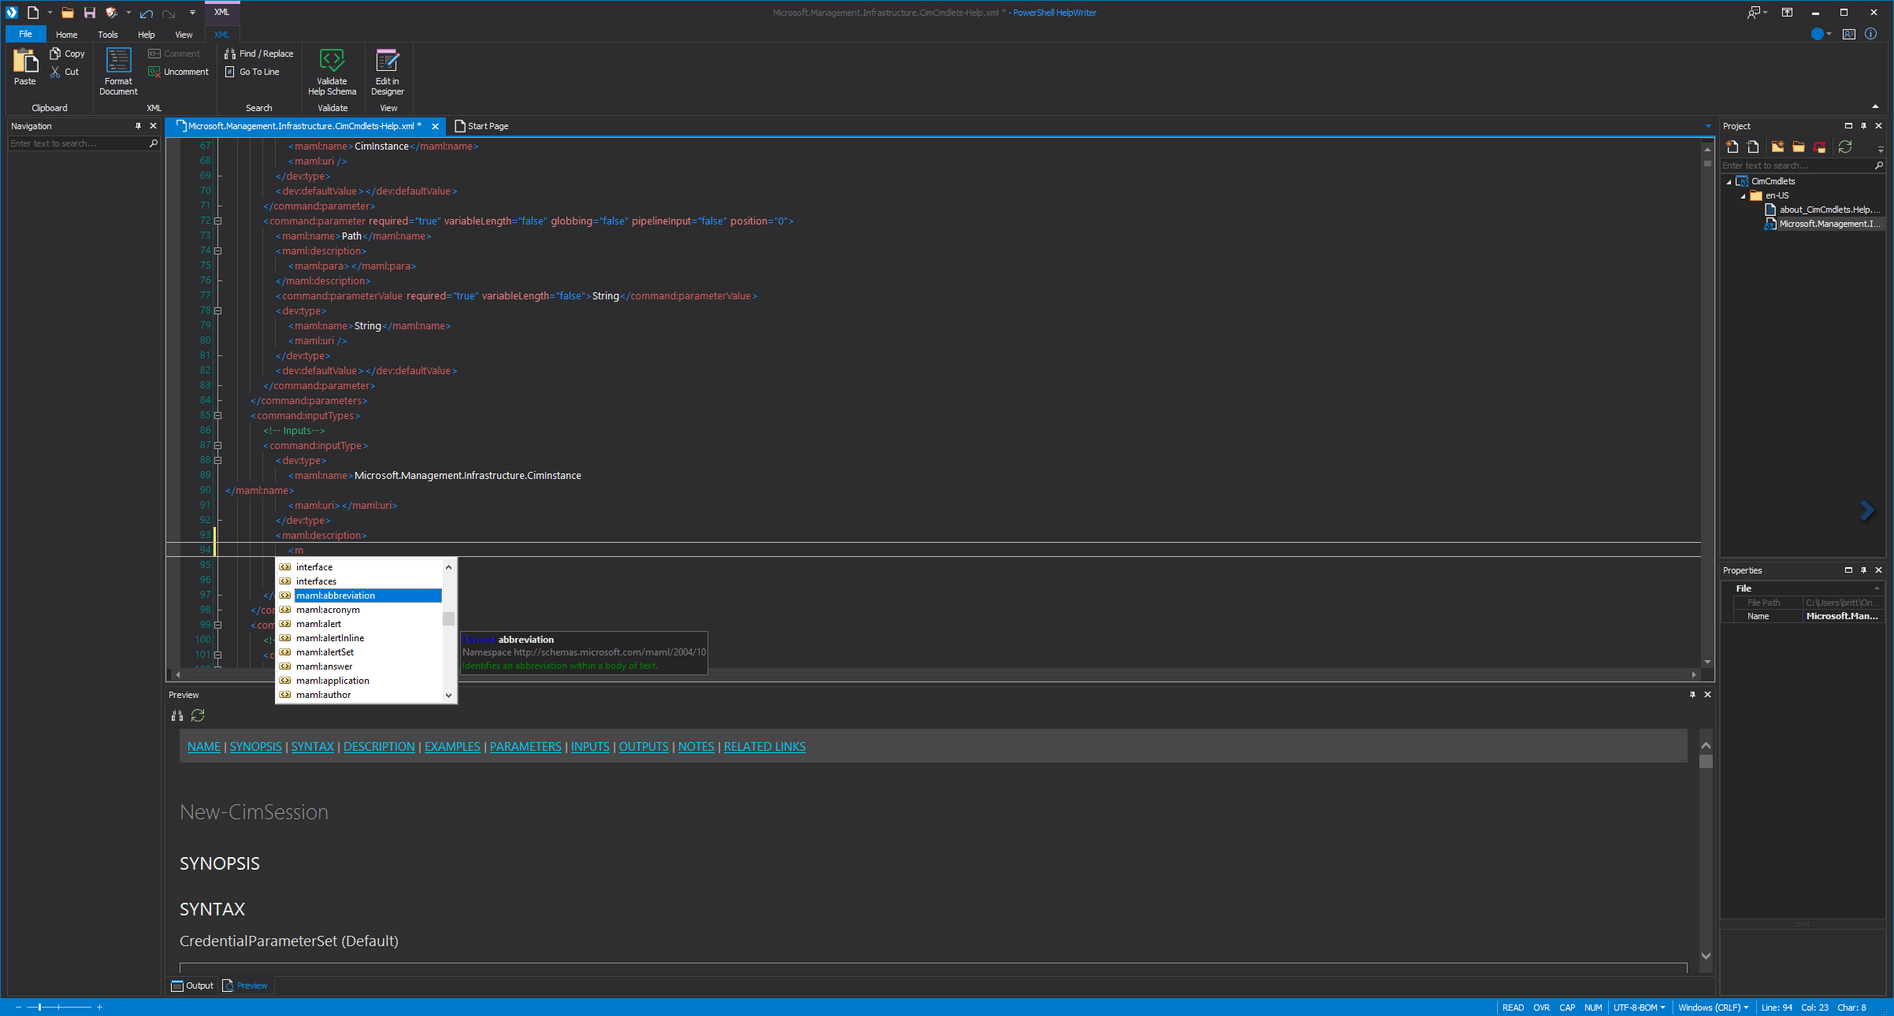Screen dimensions: 1894x1016
Task: Pin the Properties panel
Action: [1863, 570]
